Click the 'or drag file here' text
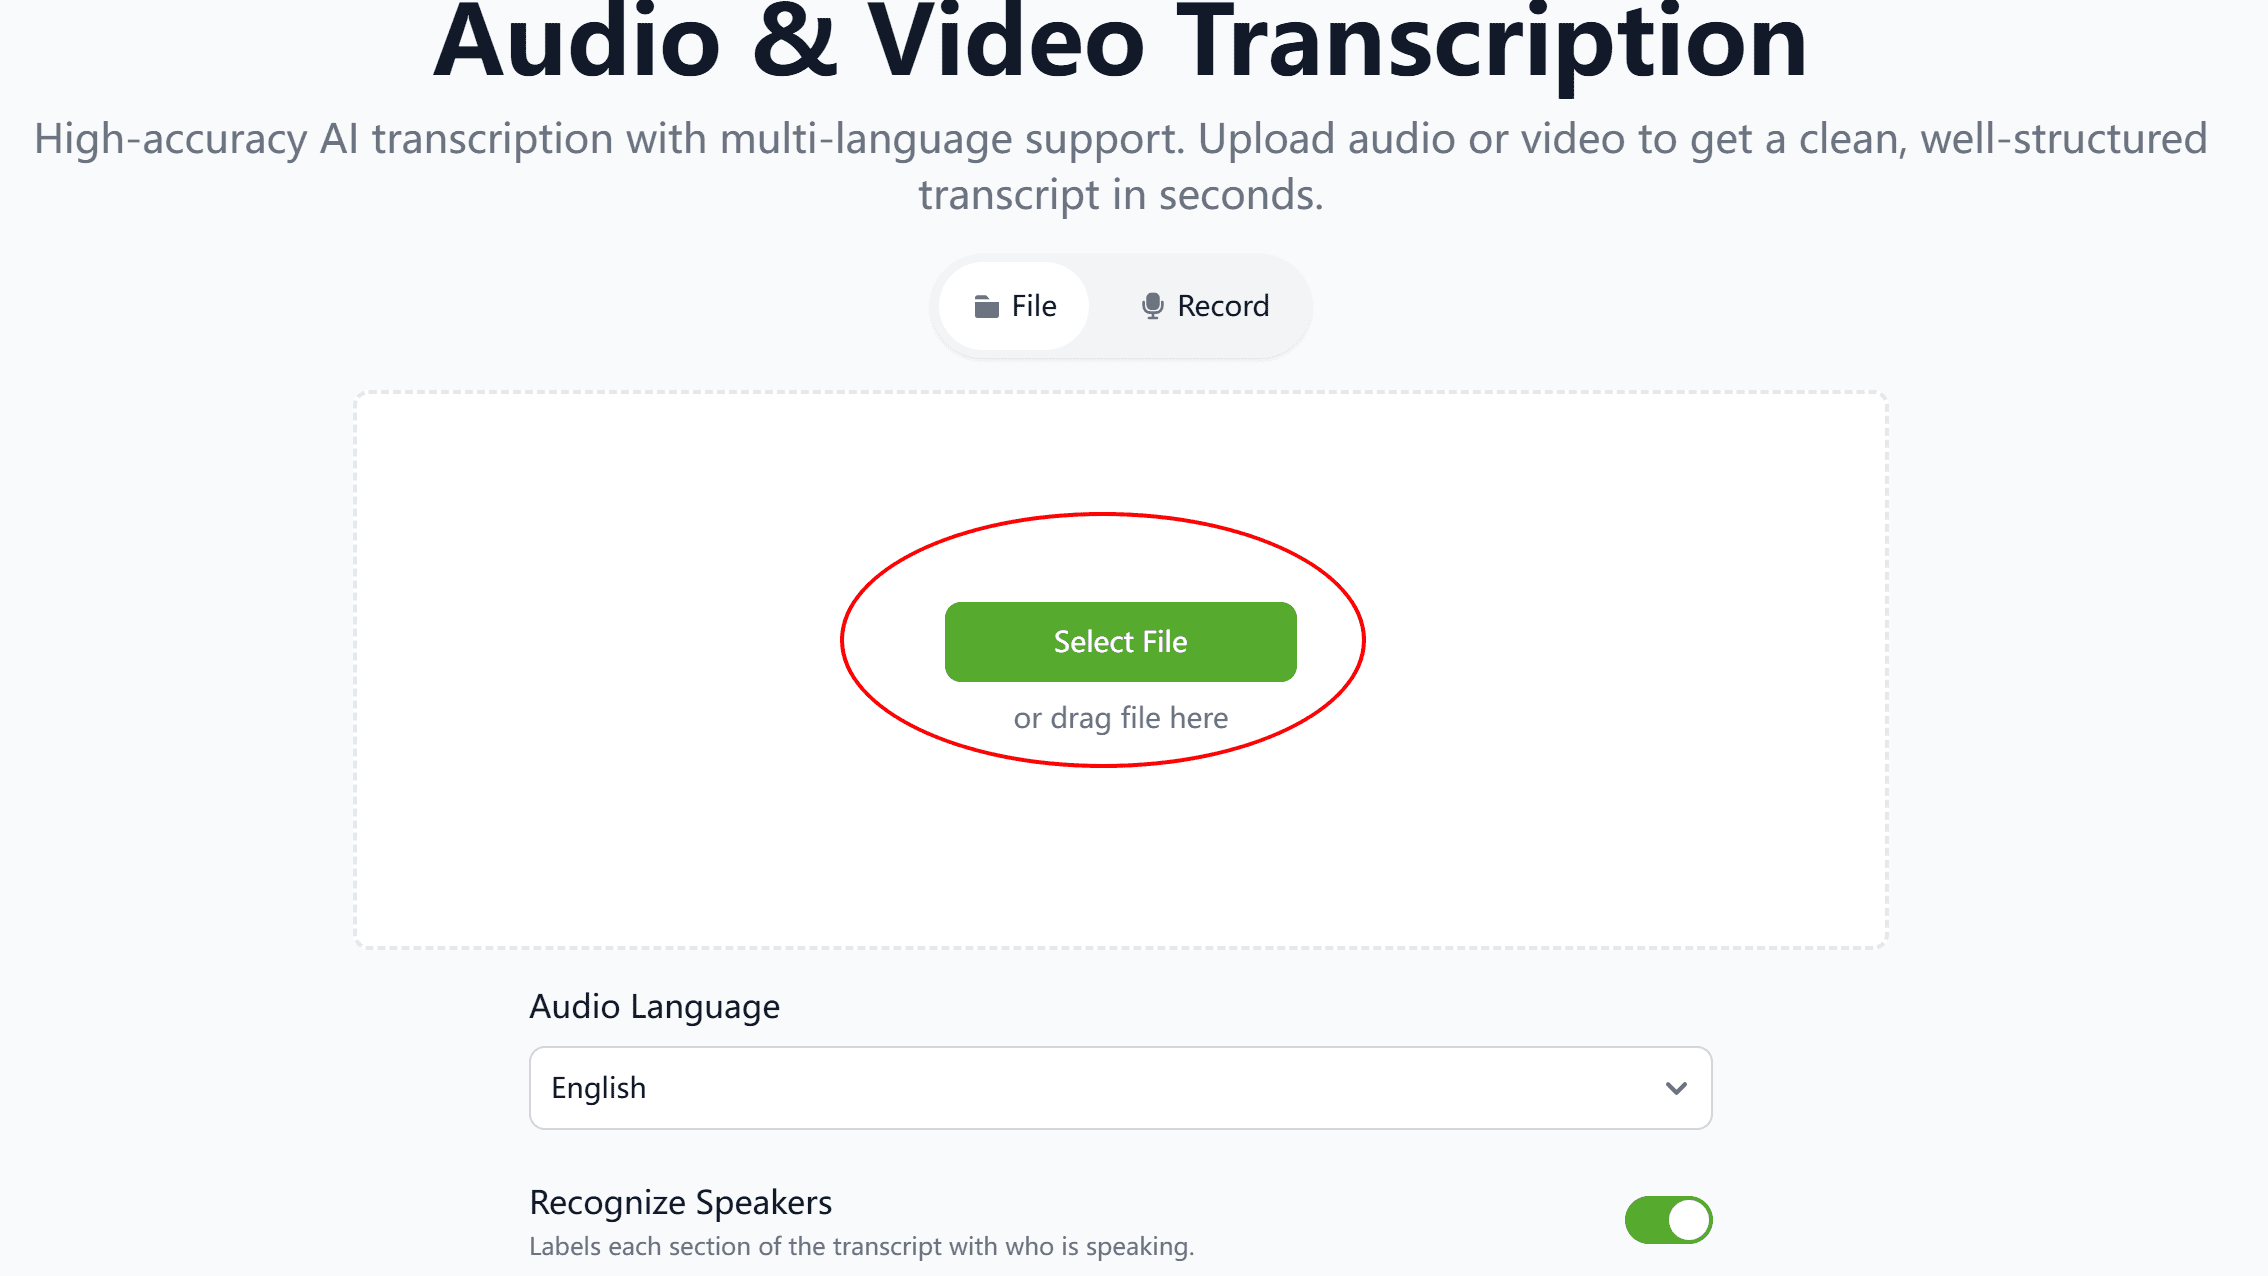This screenshot has height=1276, width=2268. (x=1120, y=718)
